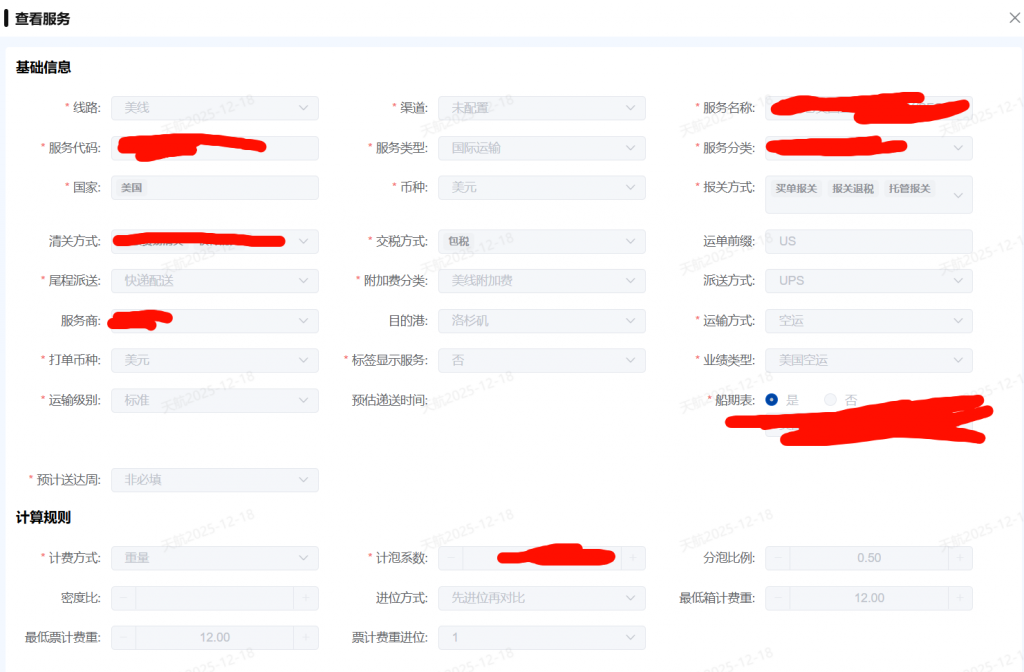Click the 国家 field containing 美国

click(214, 188)
